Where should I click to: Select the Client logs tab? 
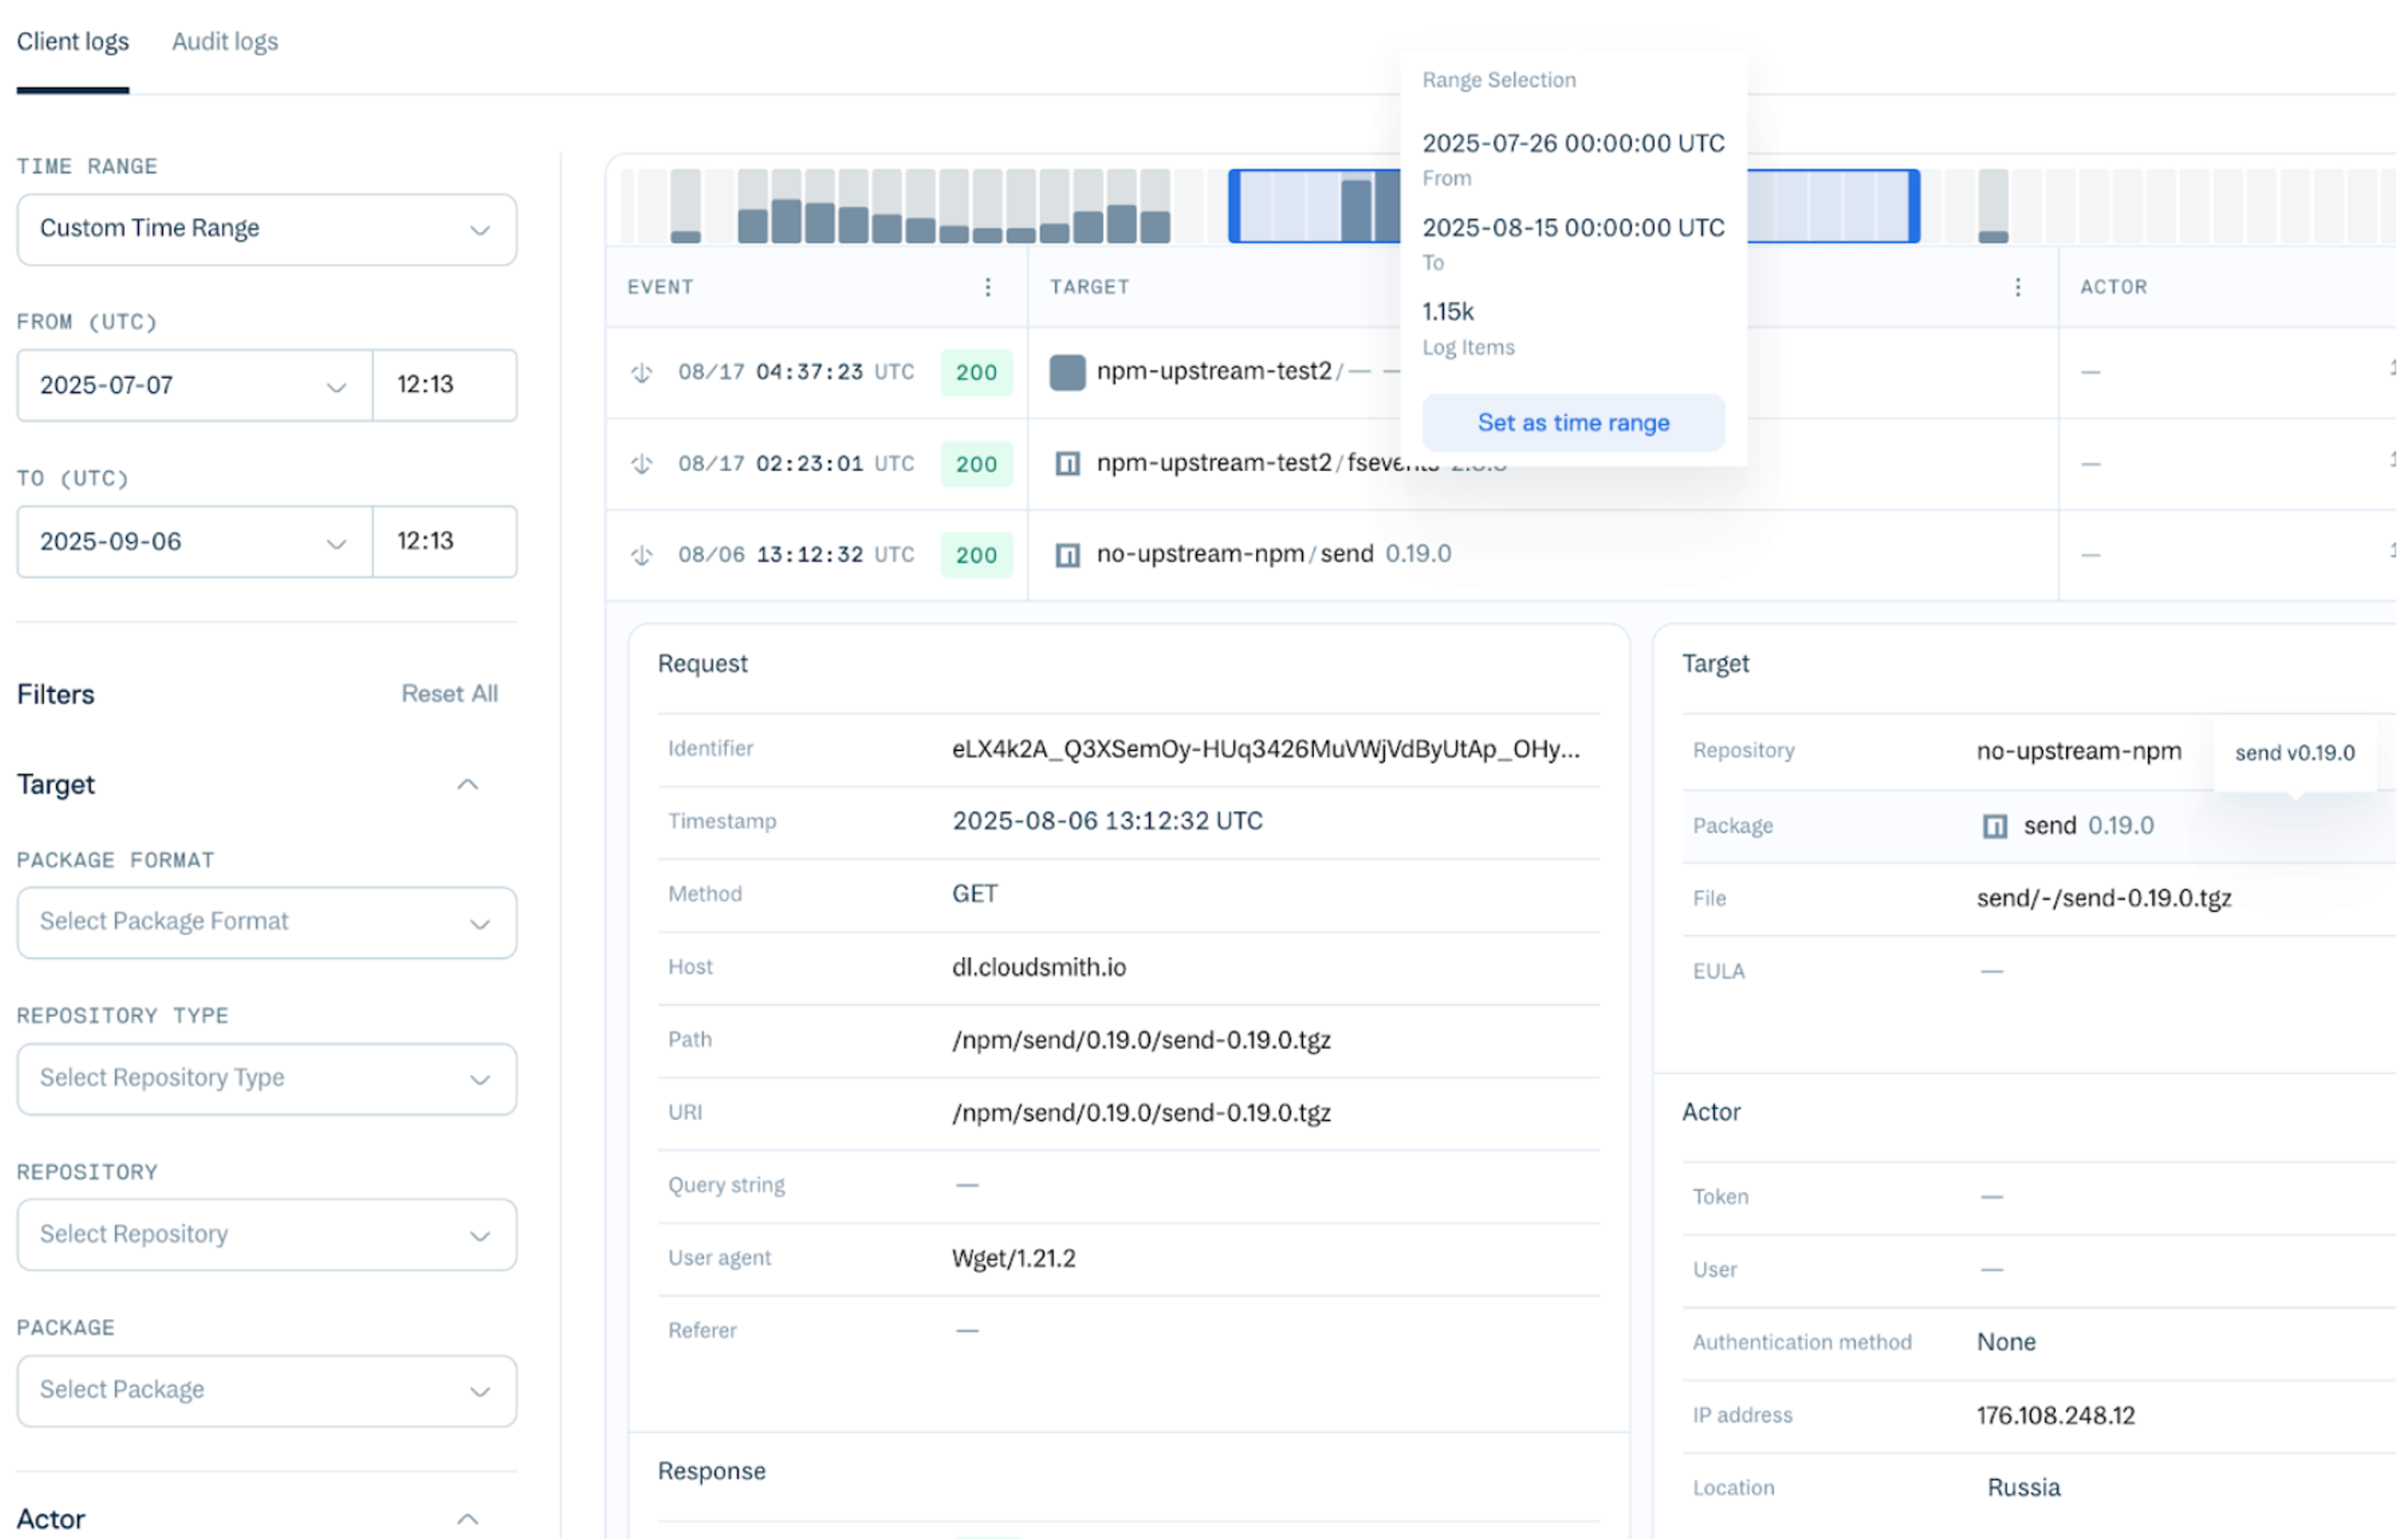coord(73,42)
